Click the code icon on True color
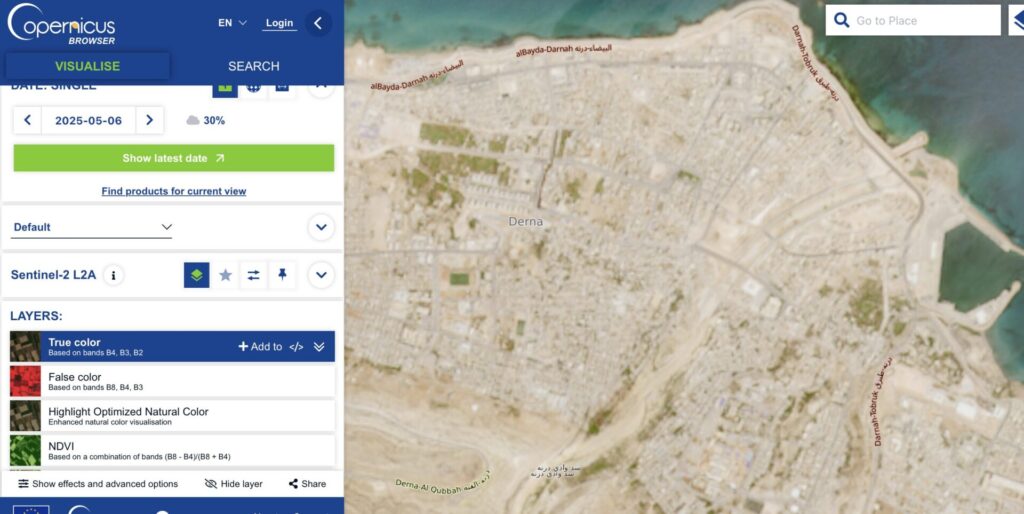1024x514 pixels. [296, 347]
